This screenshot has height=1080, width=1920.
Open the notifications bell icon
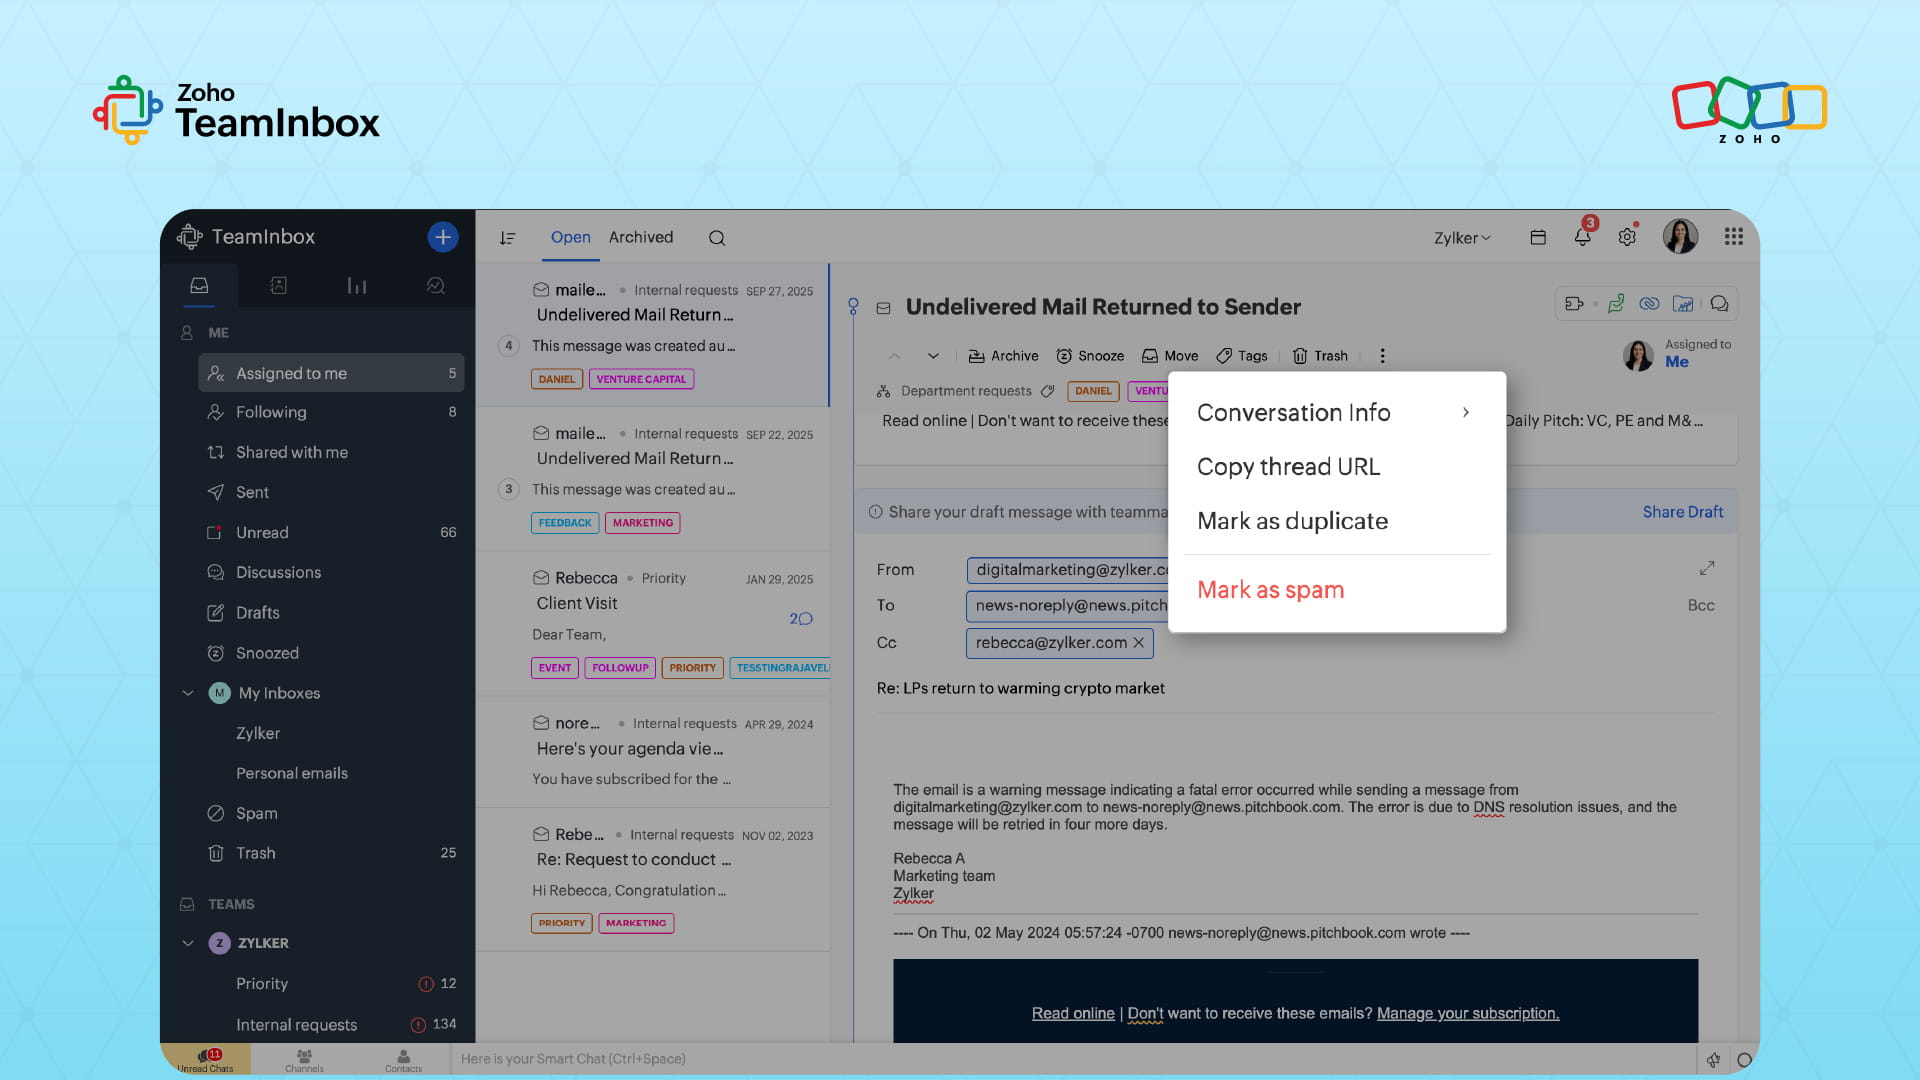point(1582,238)
